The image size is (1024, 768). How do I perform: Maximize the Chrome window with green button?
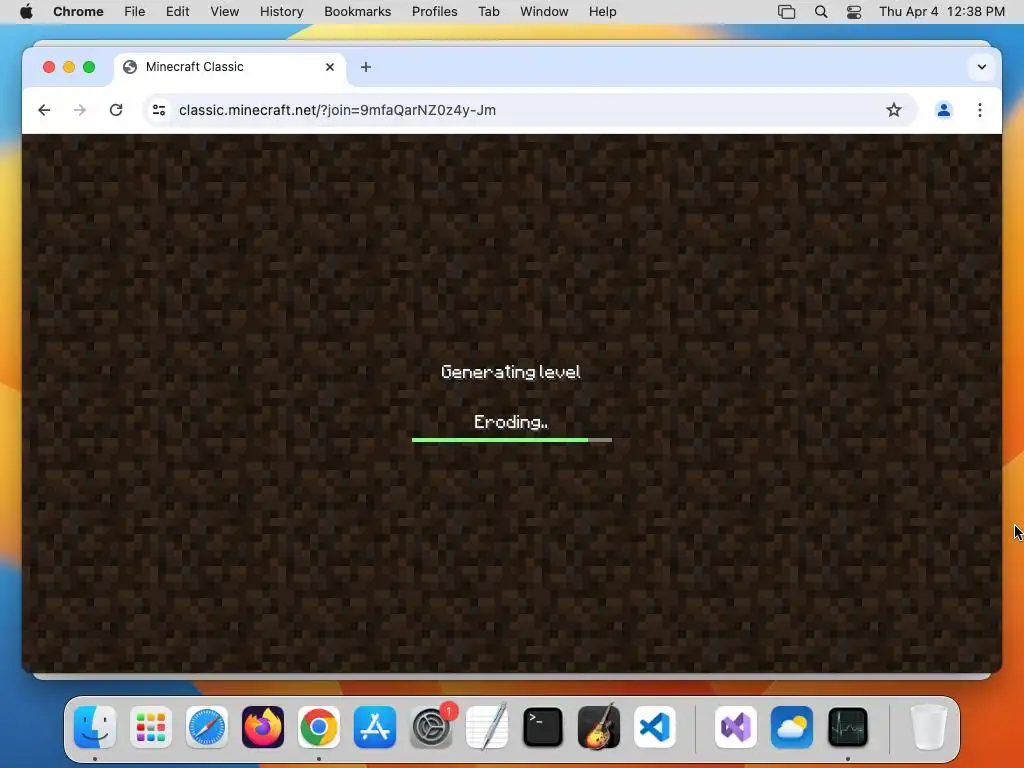(x=89, y=67)
